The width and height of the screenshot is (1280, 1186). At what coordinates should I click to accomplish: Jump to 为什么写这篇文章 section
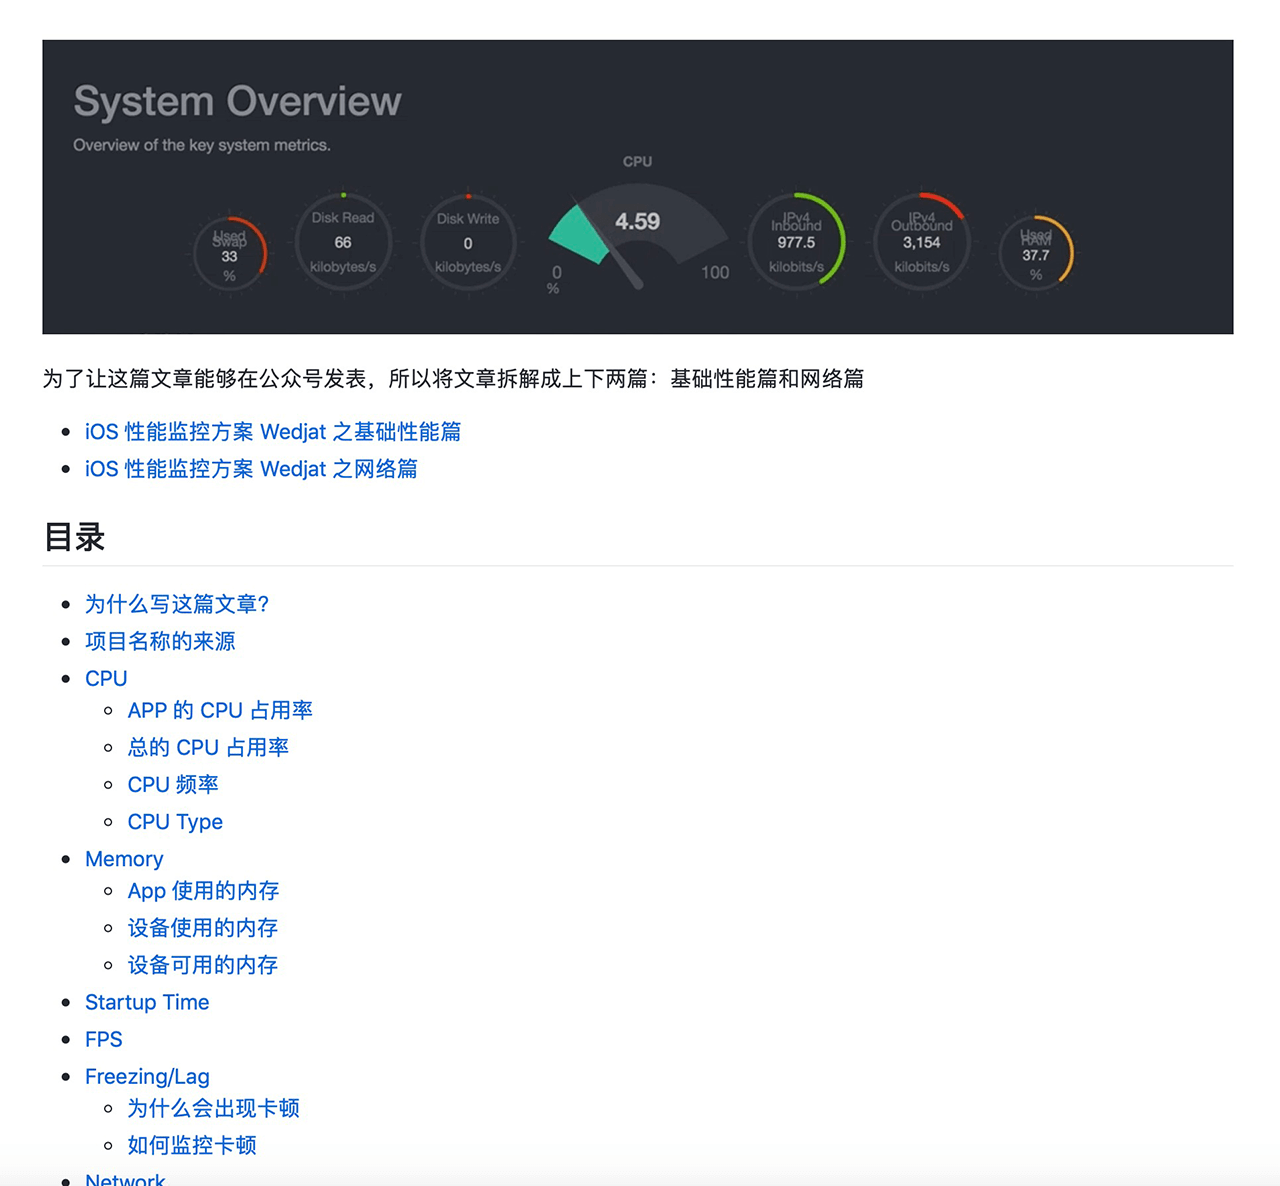(177, 604)
